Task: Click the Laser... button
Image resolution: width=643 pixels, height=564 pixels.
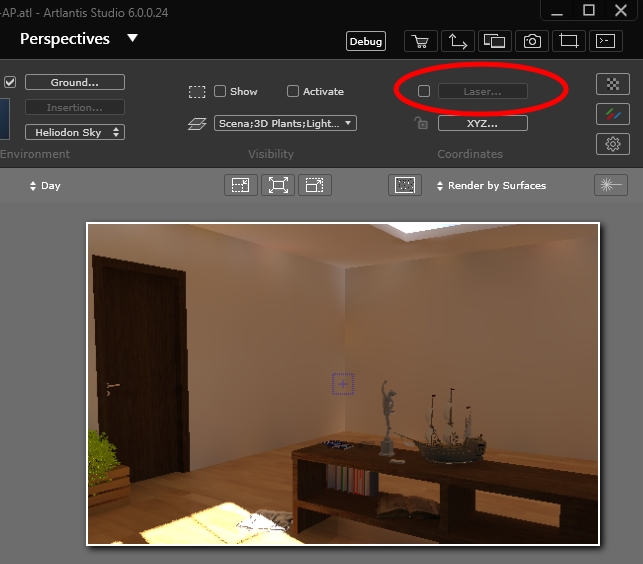Action: point(483,91)
